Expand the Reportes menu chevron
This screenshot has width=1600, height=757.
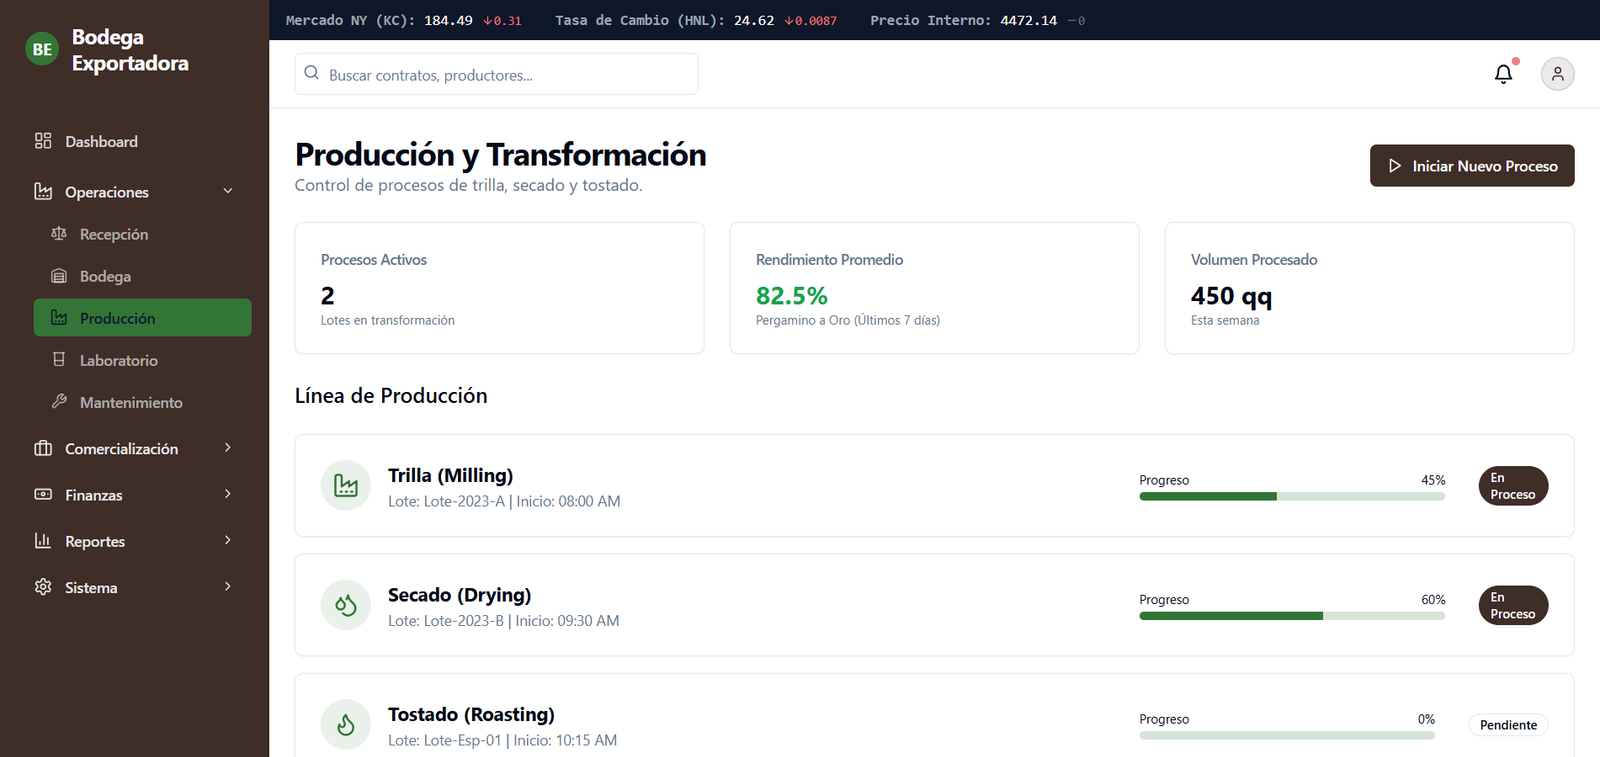(228, 540)
